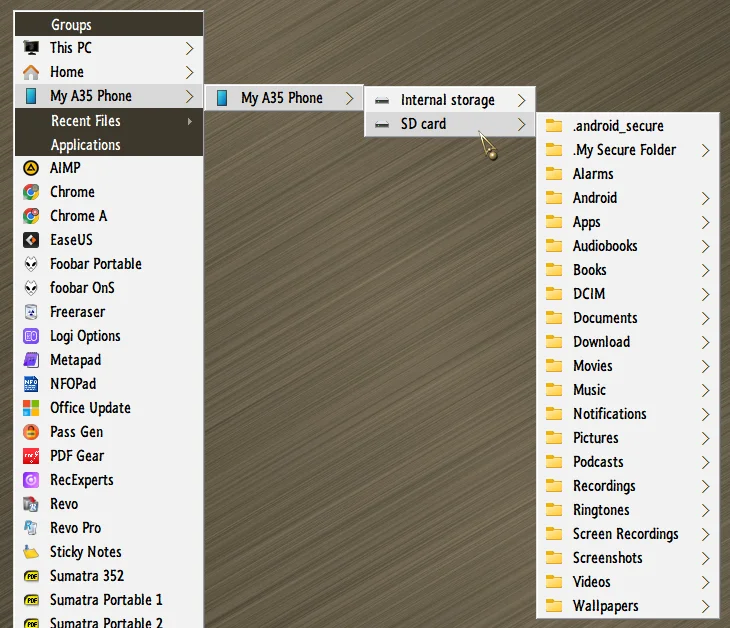Select My A35 Phone in main menu
Screen dimensions: 730x628
pyautogui.click(x=109, y=96)
